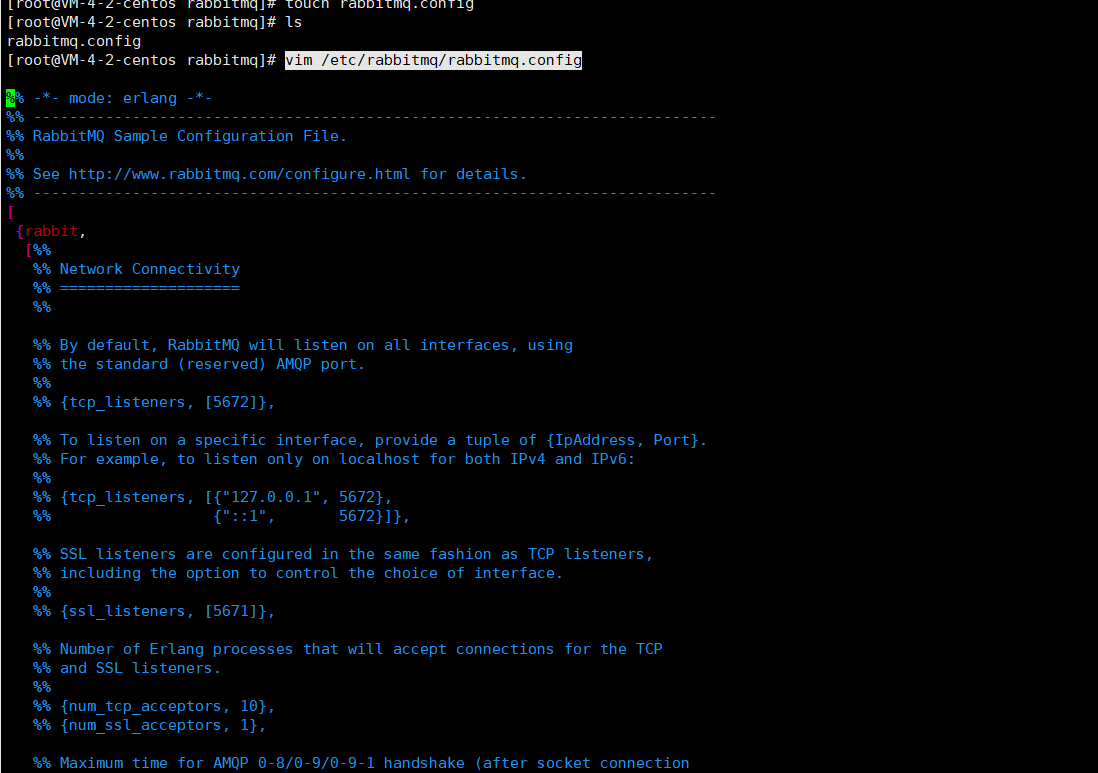This screenshot has width=1098, height=773.
Task: Click 'the standard (reserved) AMQP port.' line
Action: (199, 364)
